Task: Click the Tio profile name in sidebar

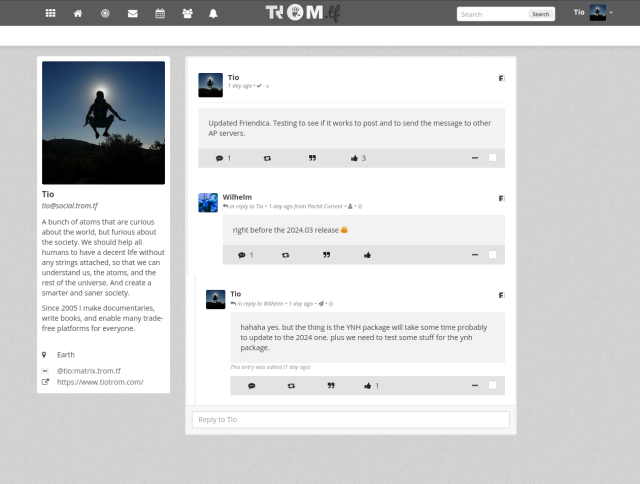Action: click(48, 194)
